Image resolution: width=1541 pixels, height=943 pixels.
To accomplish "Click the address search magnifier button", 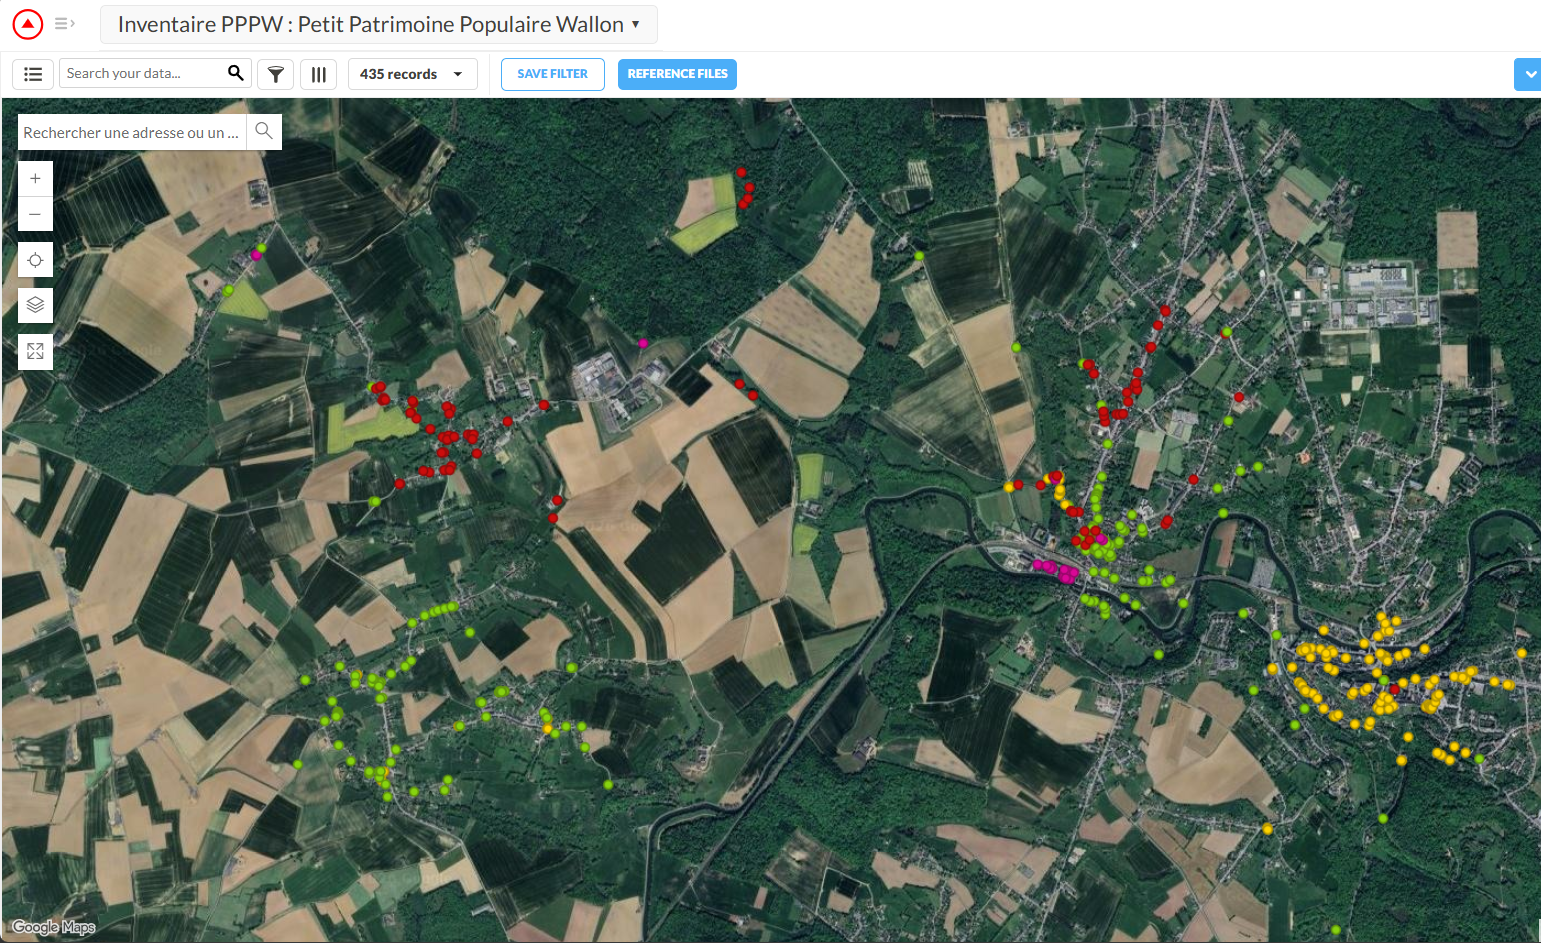I will coord(264,131).
